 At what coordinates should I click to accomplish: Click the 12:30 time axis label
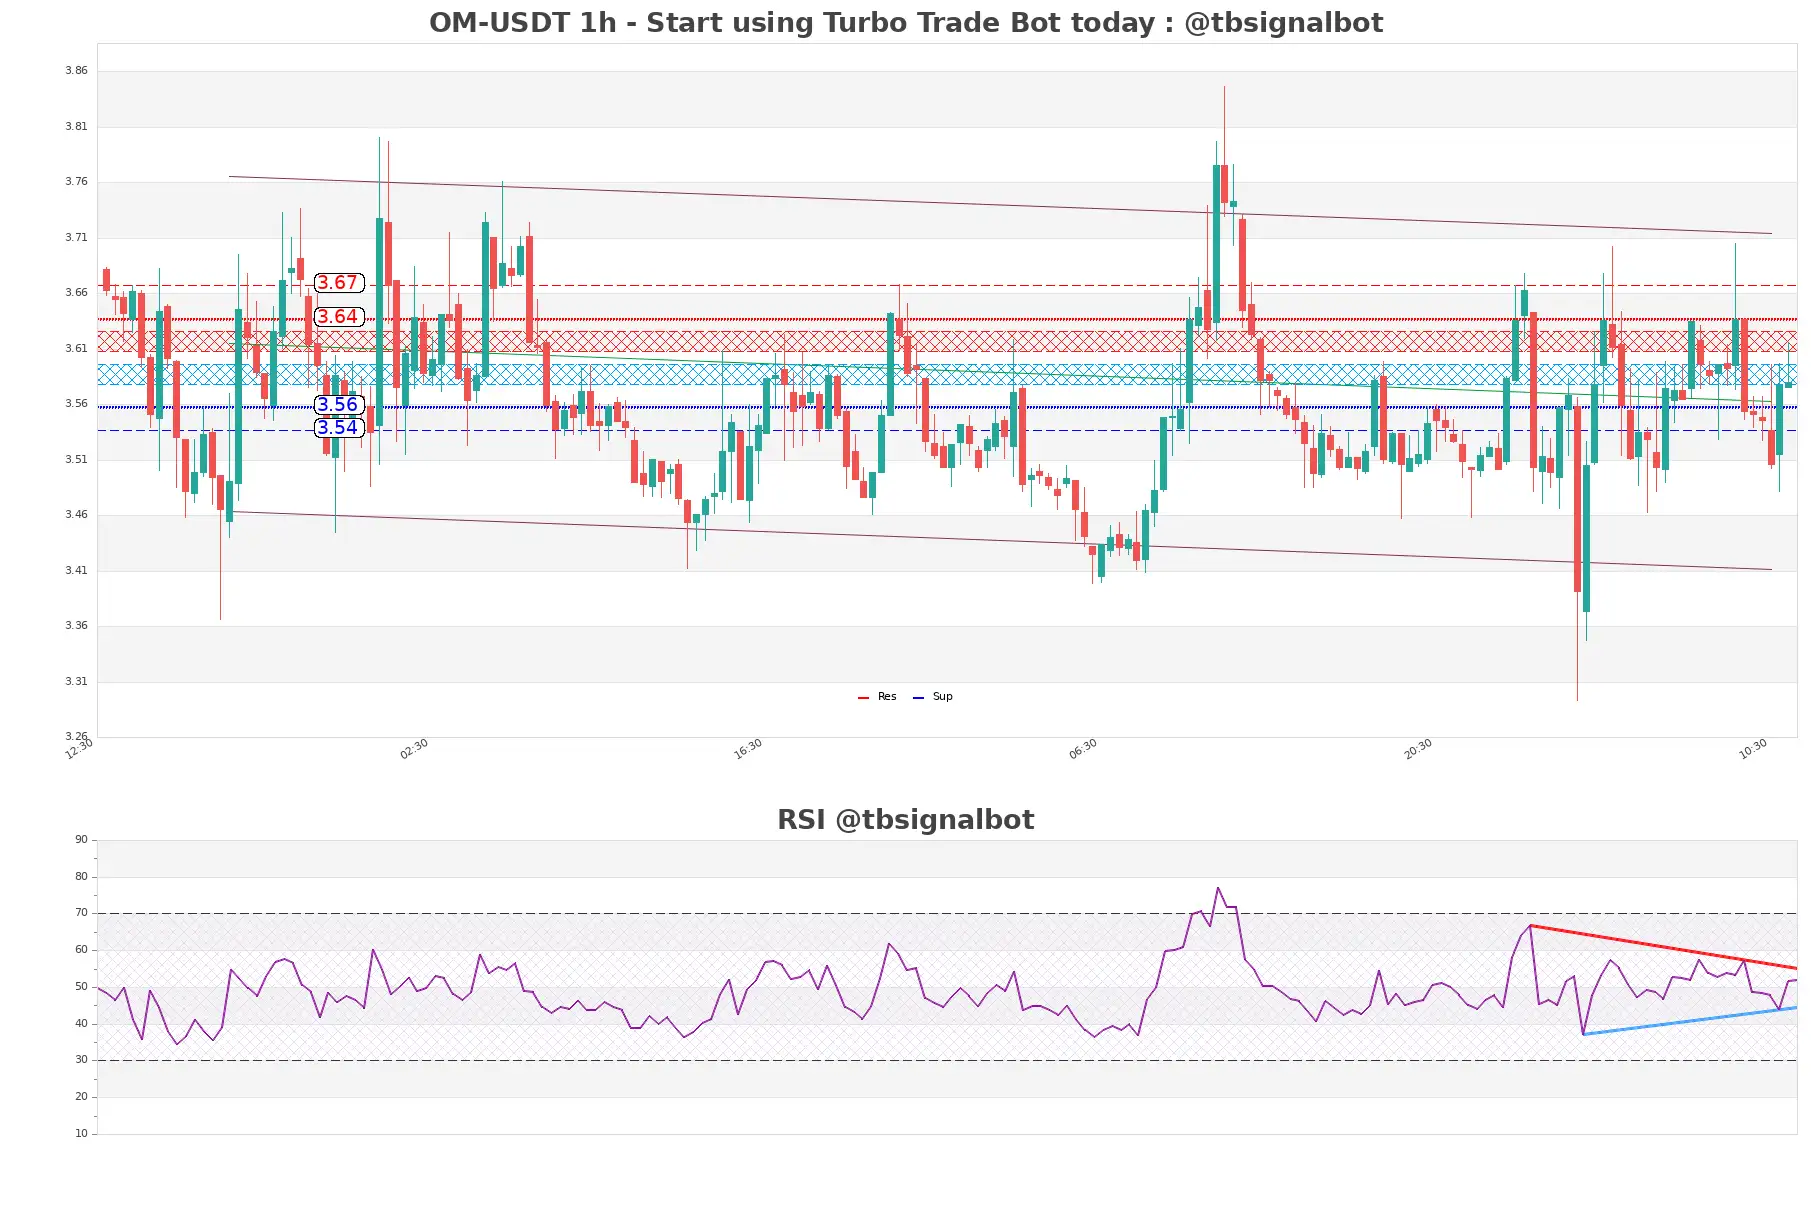point(79,749)
